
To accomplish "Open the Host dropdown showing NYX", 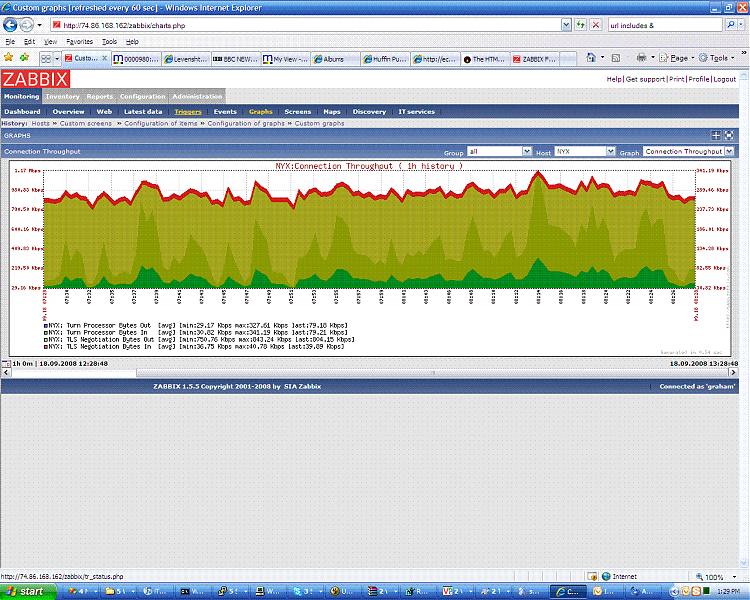I will click(x=584, y=151).
